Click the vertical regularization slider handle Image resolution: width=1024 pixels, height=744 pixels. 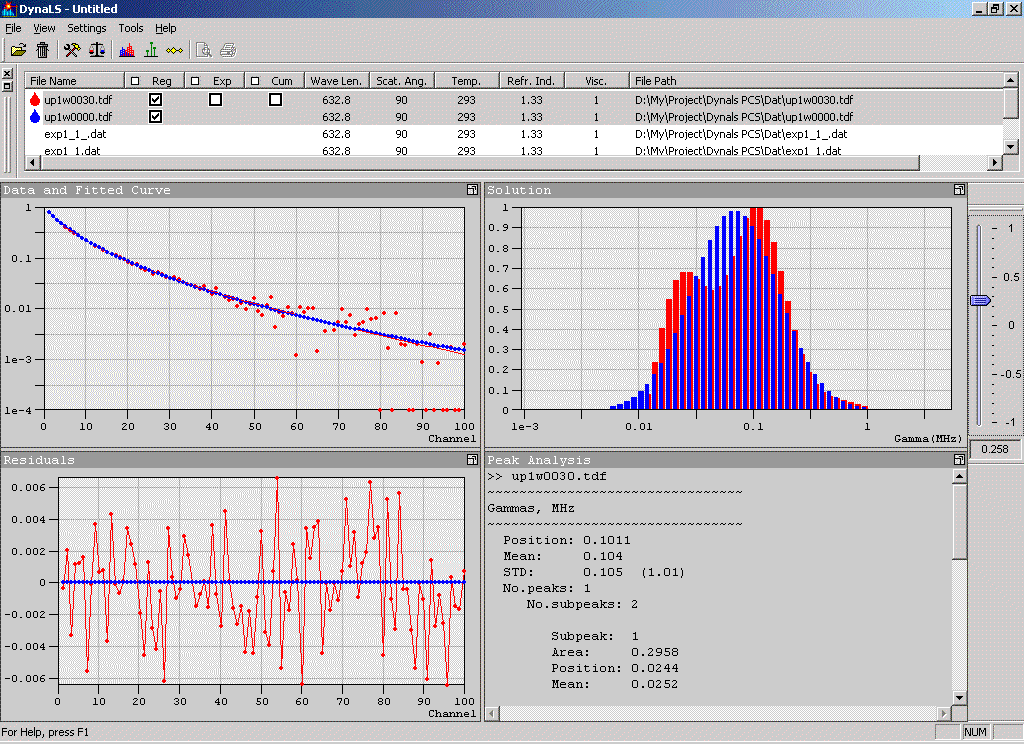(x=981, y=300)
